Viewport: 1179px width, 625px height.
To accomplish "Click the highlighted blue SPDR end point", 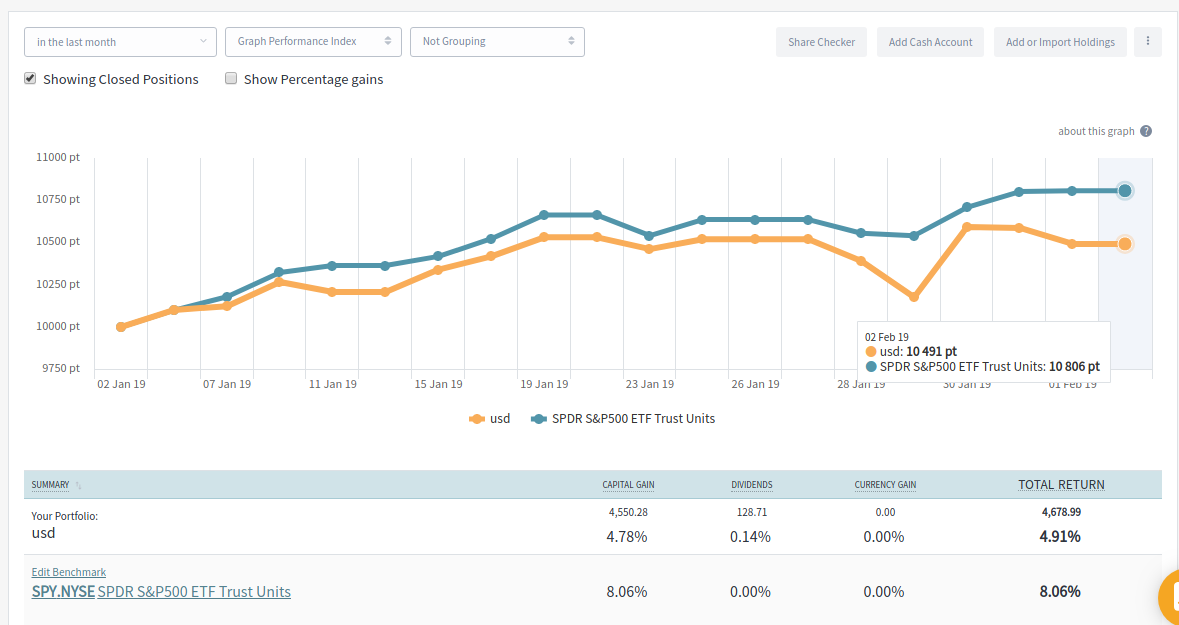I will [1125, 191].
